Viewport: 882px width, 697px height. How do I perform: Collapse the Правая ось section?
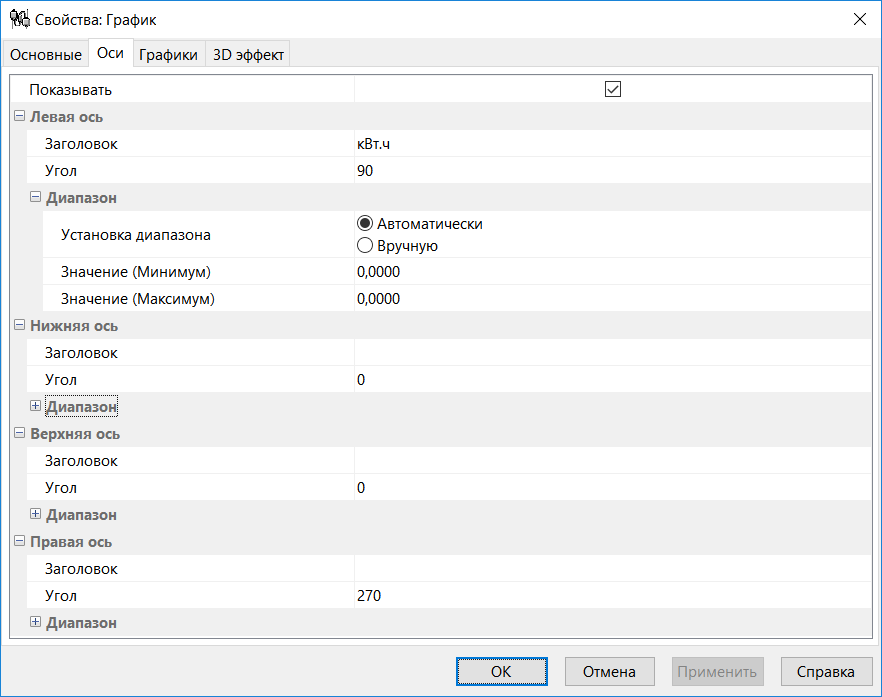pyautogui.click(x=18, y=541)
